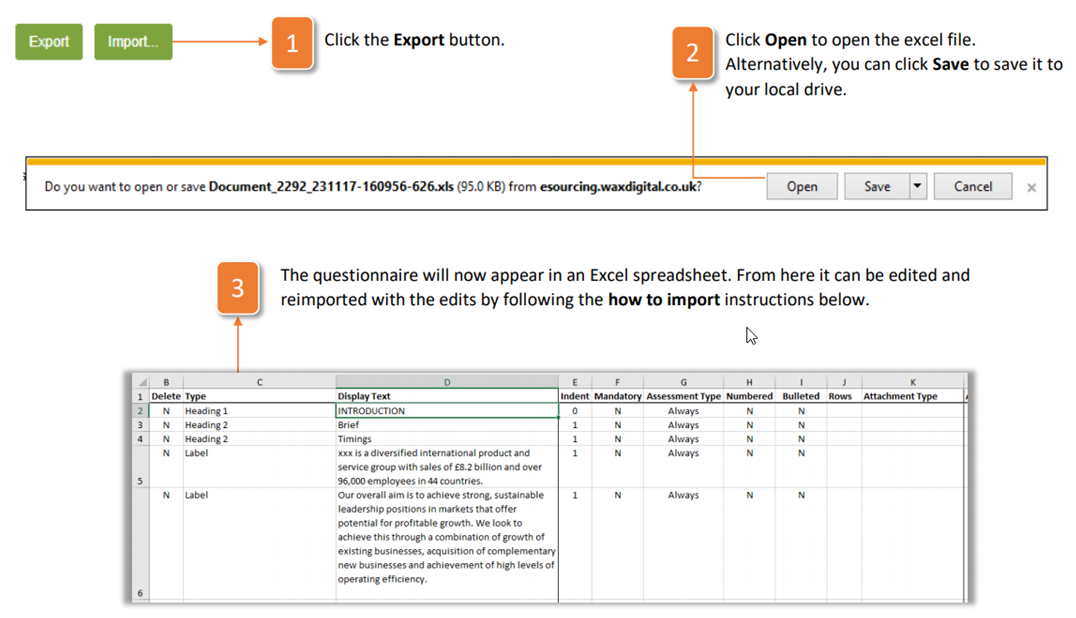Select 'Label' cell in row 5
The height and width of the screenshot is (618, 1076).
tap(259, 467)
